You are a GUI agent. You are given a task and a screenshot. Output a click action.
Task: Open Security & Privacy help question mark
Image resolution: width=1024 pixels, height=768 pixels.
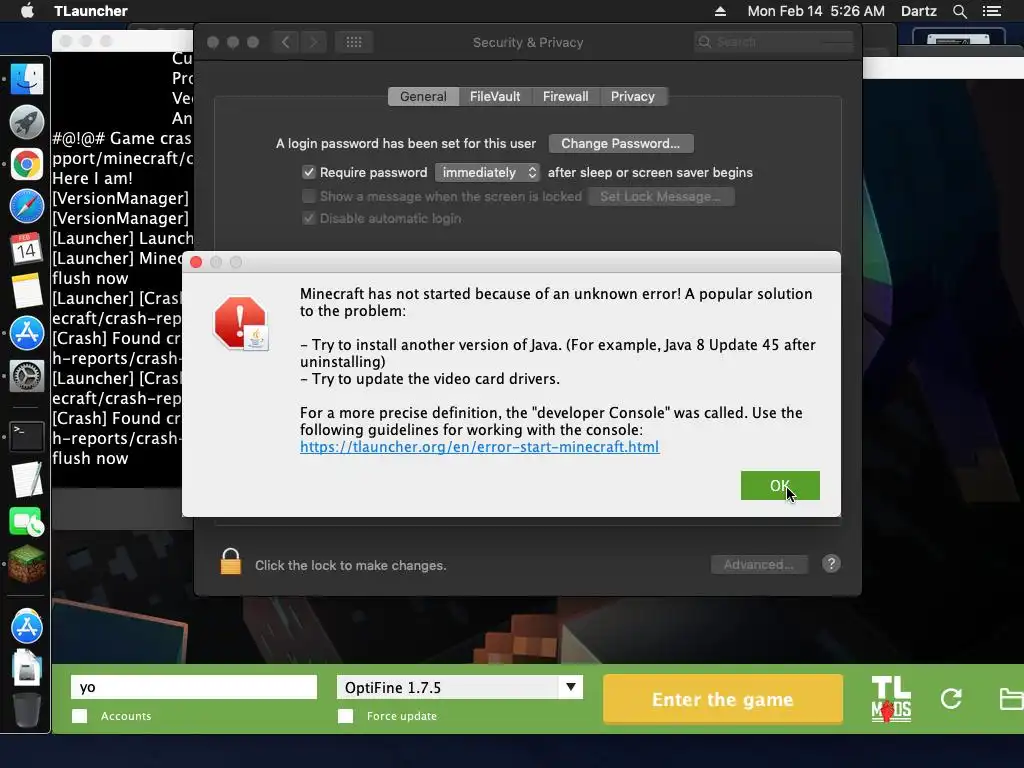tap(831, 564)
